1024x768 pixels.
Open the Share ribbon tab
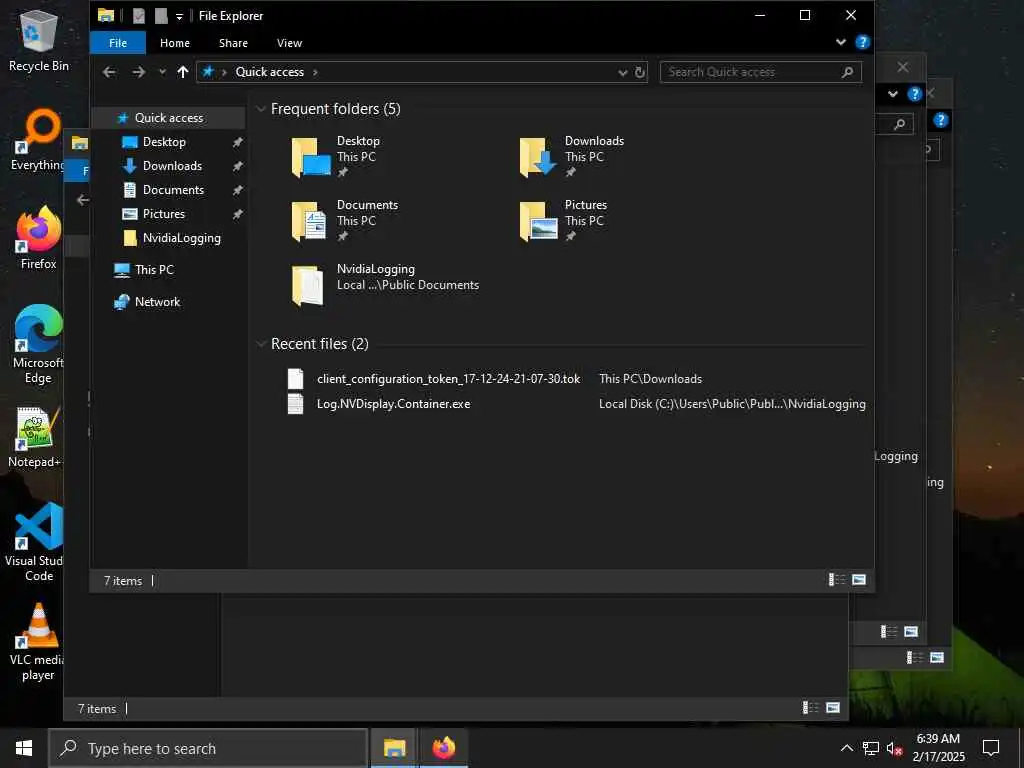(233, 43)
